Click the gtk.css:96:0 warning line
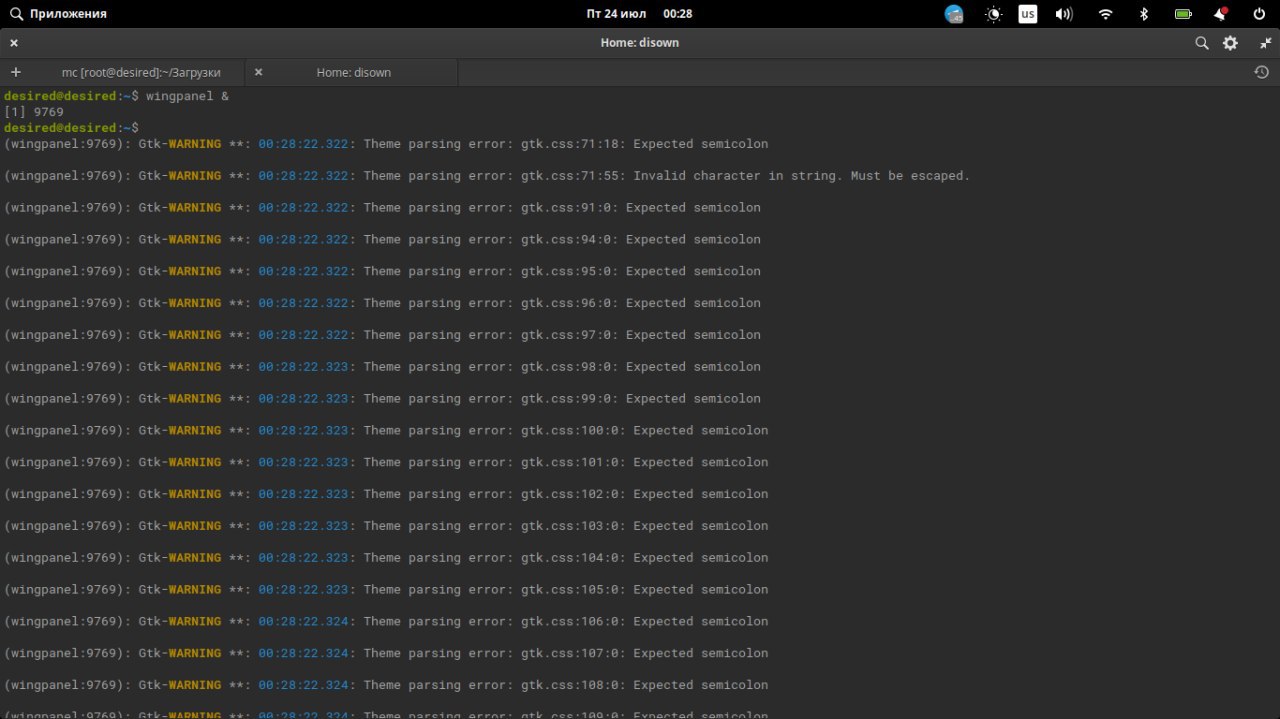Image resolution: width=1280 pixels, height=719 pixels. click(382, 303)
